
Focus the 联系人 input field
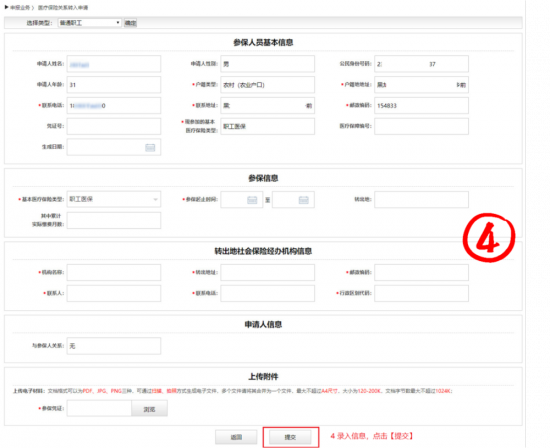(114, 293)
